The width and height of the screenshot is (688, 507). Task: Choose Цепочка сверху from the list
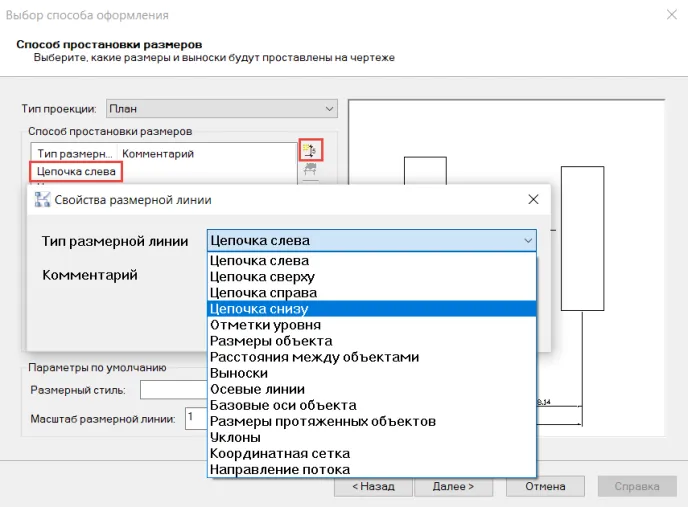click(x=262, y=277)
